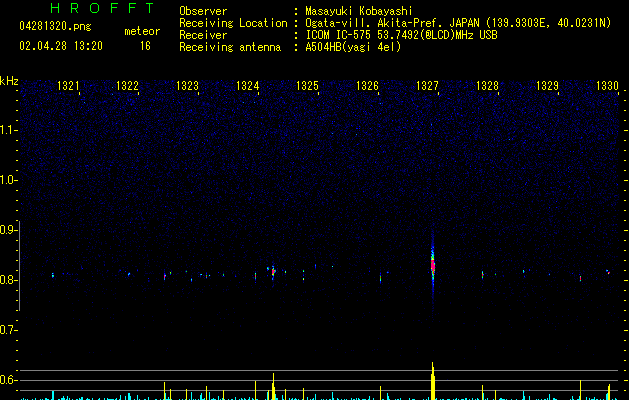Click the 1.0 frequency axis label
The height and width of the screenshot is (400, 629).
[8, 180]
